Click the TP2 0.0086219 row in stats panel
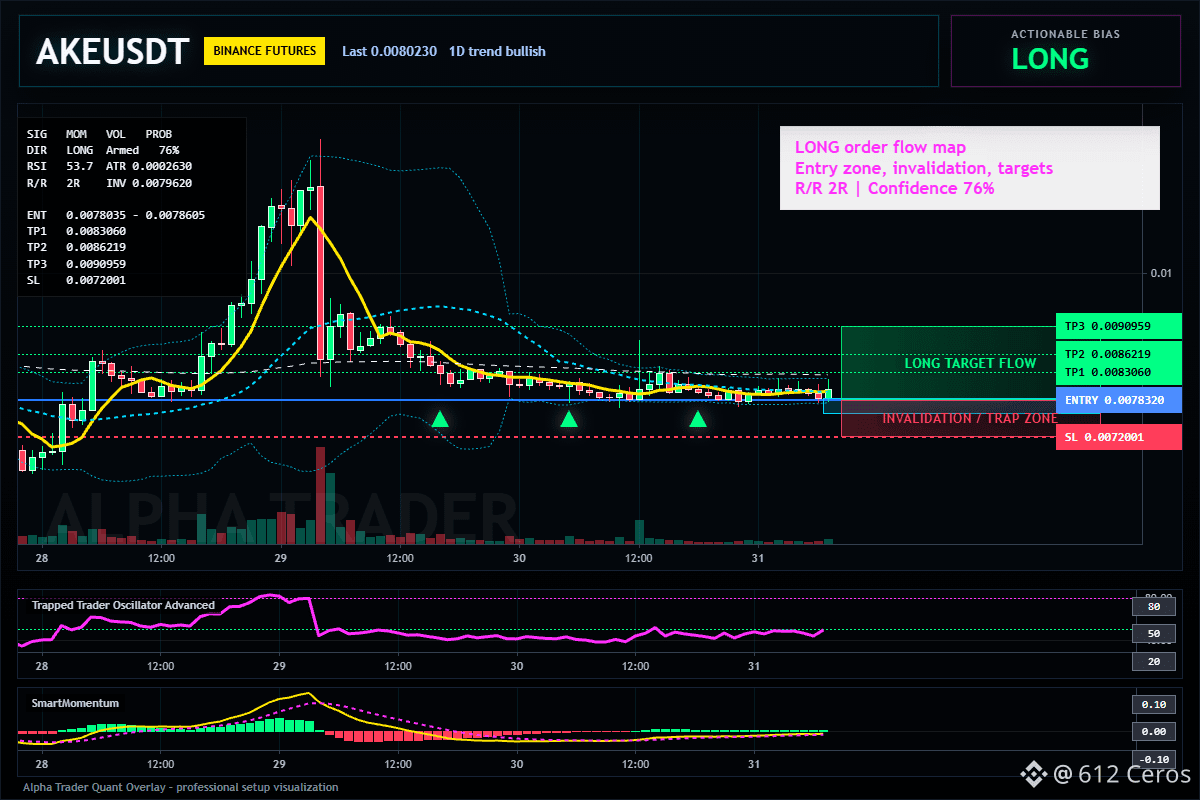The height and width of the screenshot is (800, 1200). pos(76,247)
